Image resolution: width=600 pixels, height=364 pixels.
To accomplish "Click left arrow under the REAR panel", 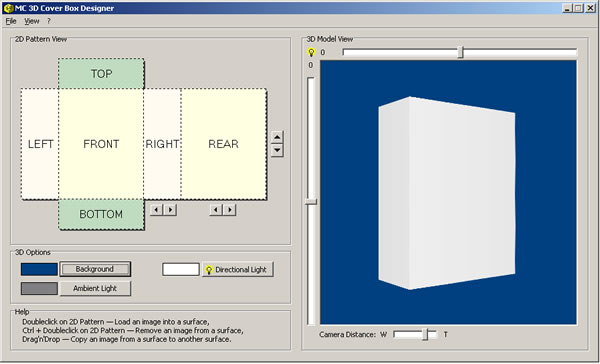I will coord(216,210).
